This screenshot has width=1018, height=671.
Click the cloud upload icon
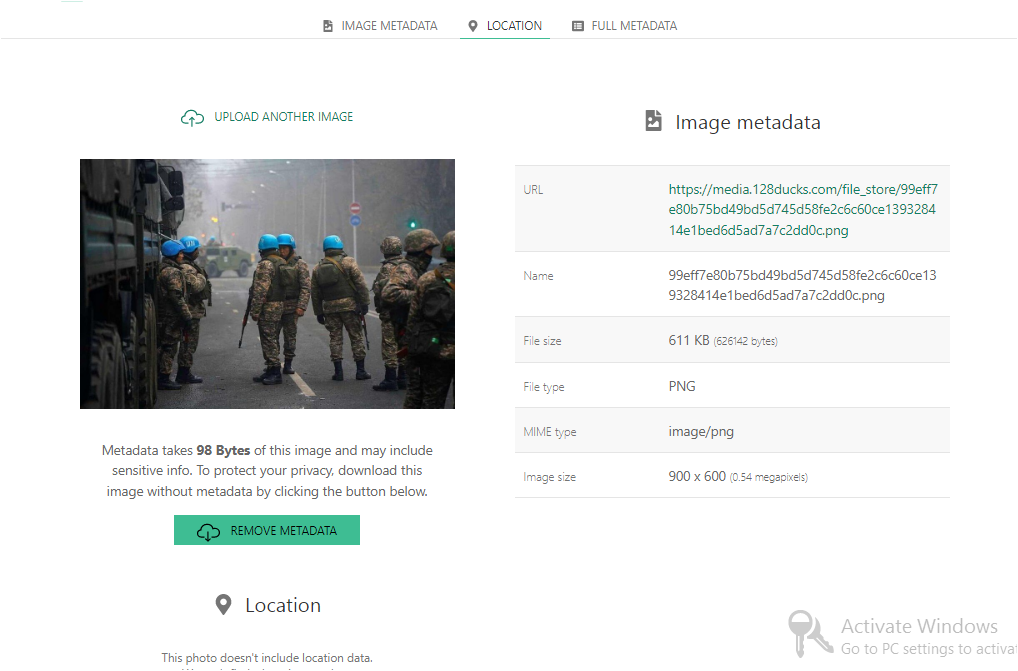coord(192,117)
